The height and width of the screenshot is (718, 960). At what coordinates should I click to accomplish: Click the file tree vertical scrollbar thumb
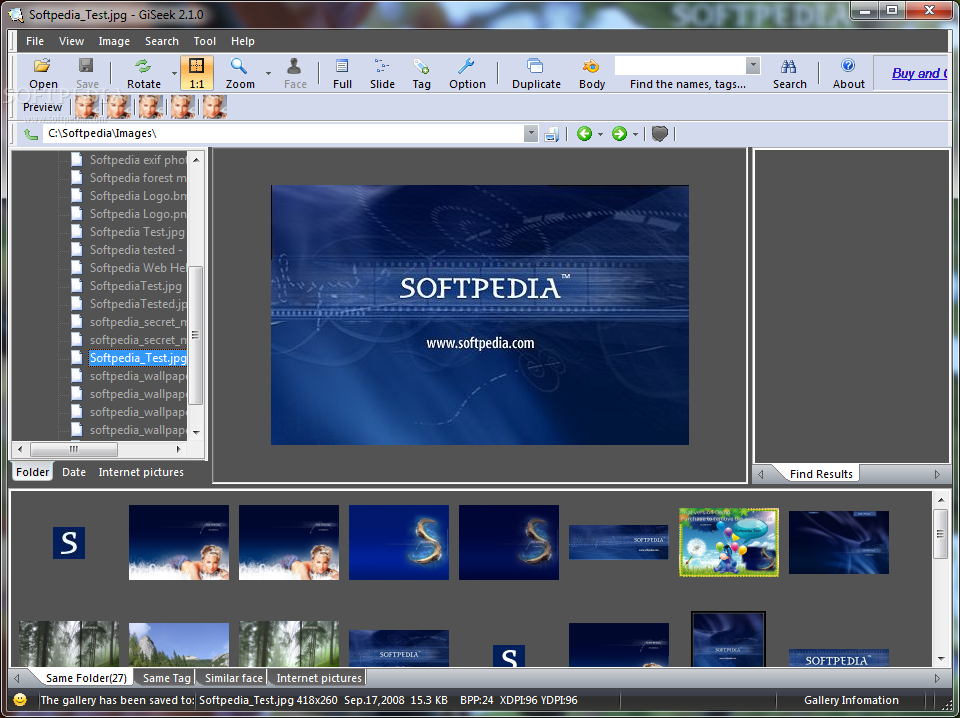(196, 335)
